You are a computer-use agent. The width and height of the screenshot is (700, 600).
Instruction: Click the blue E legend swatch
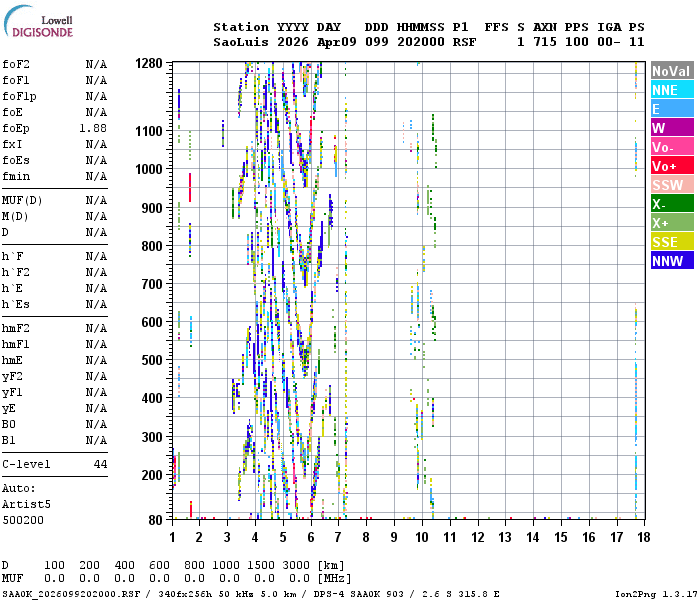click(672, 108)
